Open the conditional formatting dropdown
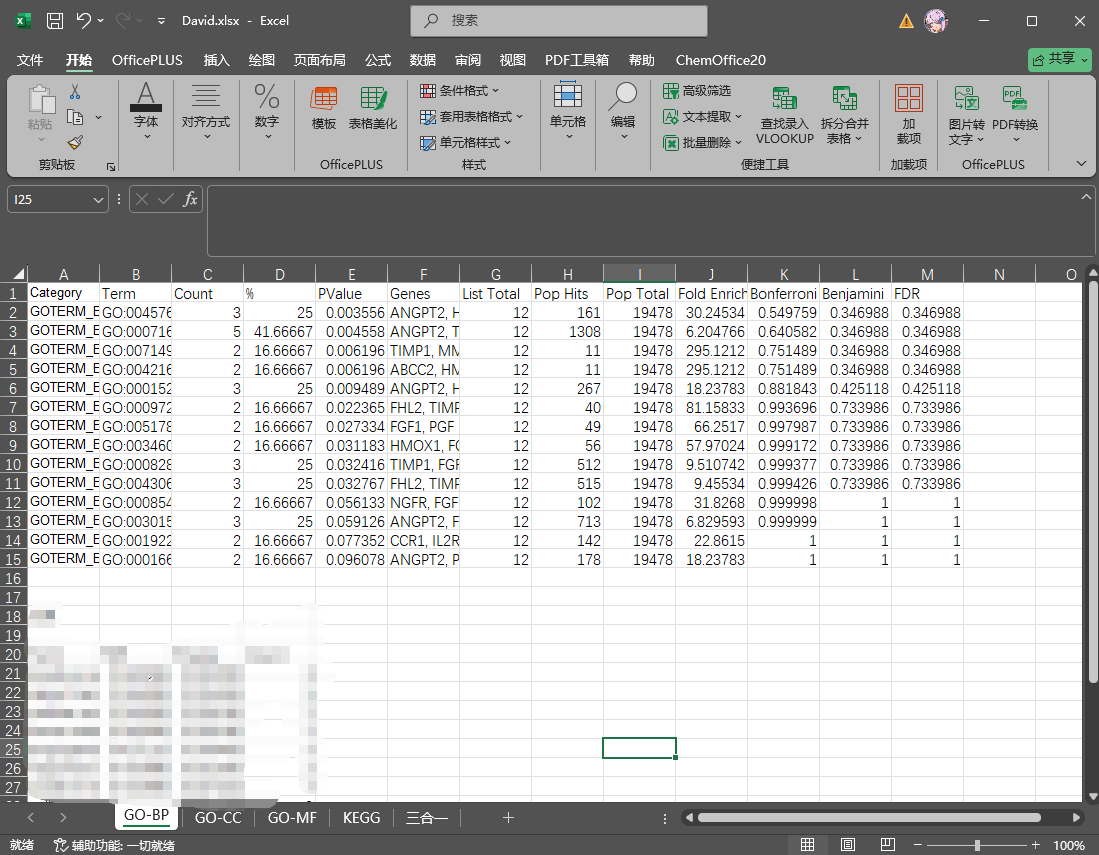The width and height of the screenshot is (1099, 855). point(472,91)
